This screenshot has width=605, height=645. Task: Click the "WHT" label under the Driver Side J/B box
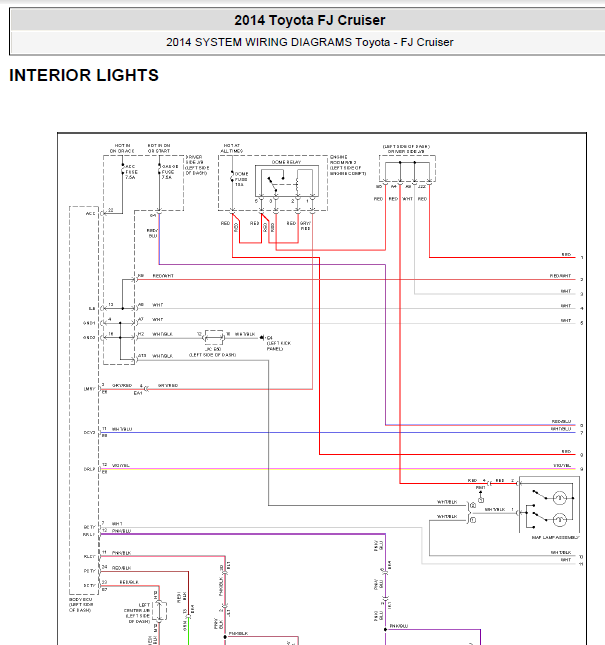[407, 199]
